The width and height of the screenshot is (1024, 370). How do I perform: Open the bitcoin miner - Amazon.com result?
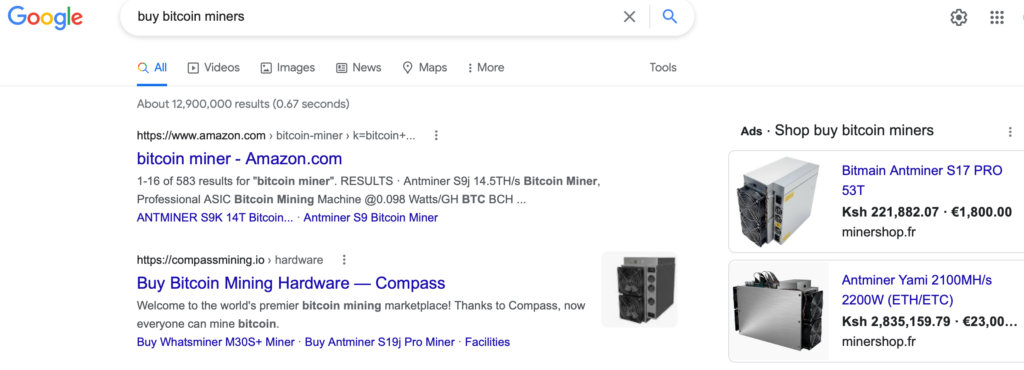pyautogui.click(x=239, y=159)
